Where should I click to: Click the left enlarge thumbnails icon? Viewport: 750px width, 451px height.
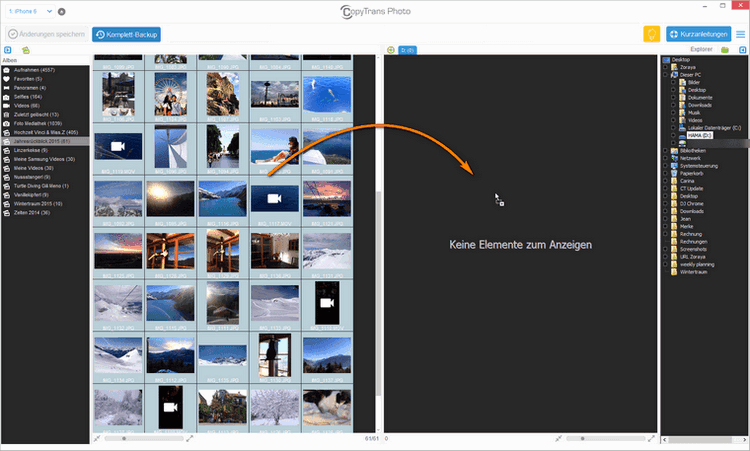(189, 438)
